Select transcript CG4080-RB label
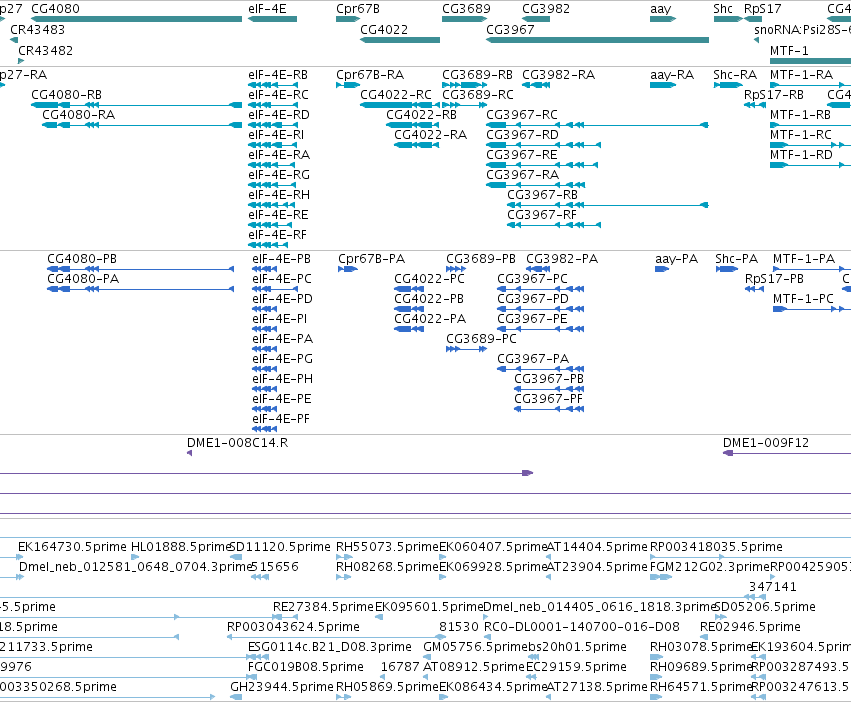Image resolution: width=851 pixels, height=702 pixels. pos(66,94)
